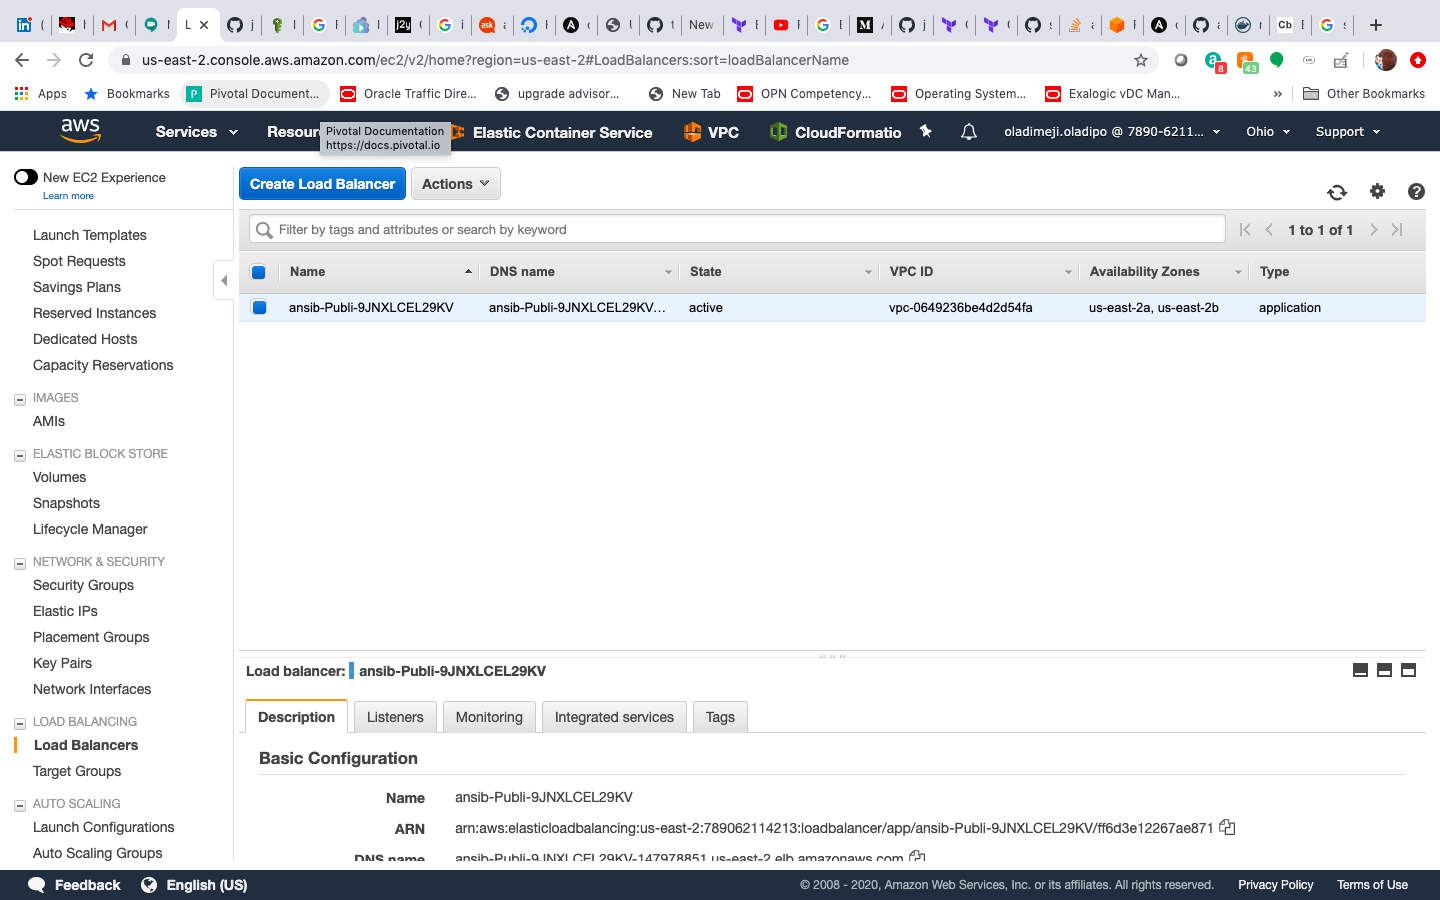This screenshot has height=900, width=1440.
Task: Open the DNS name column filter arrow
Action: coord(668,272)
